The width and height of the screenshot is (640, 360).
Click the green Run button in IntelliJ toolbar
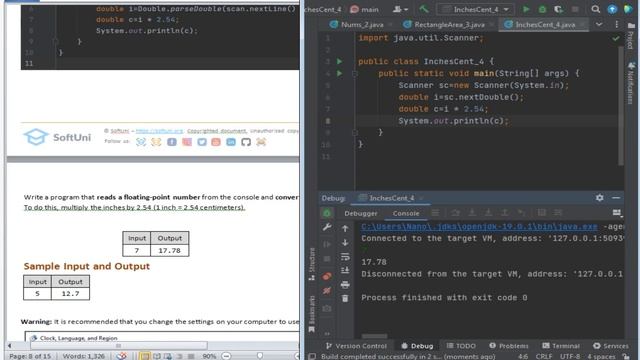click(x=526, y=9)
